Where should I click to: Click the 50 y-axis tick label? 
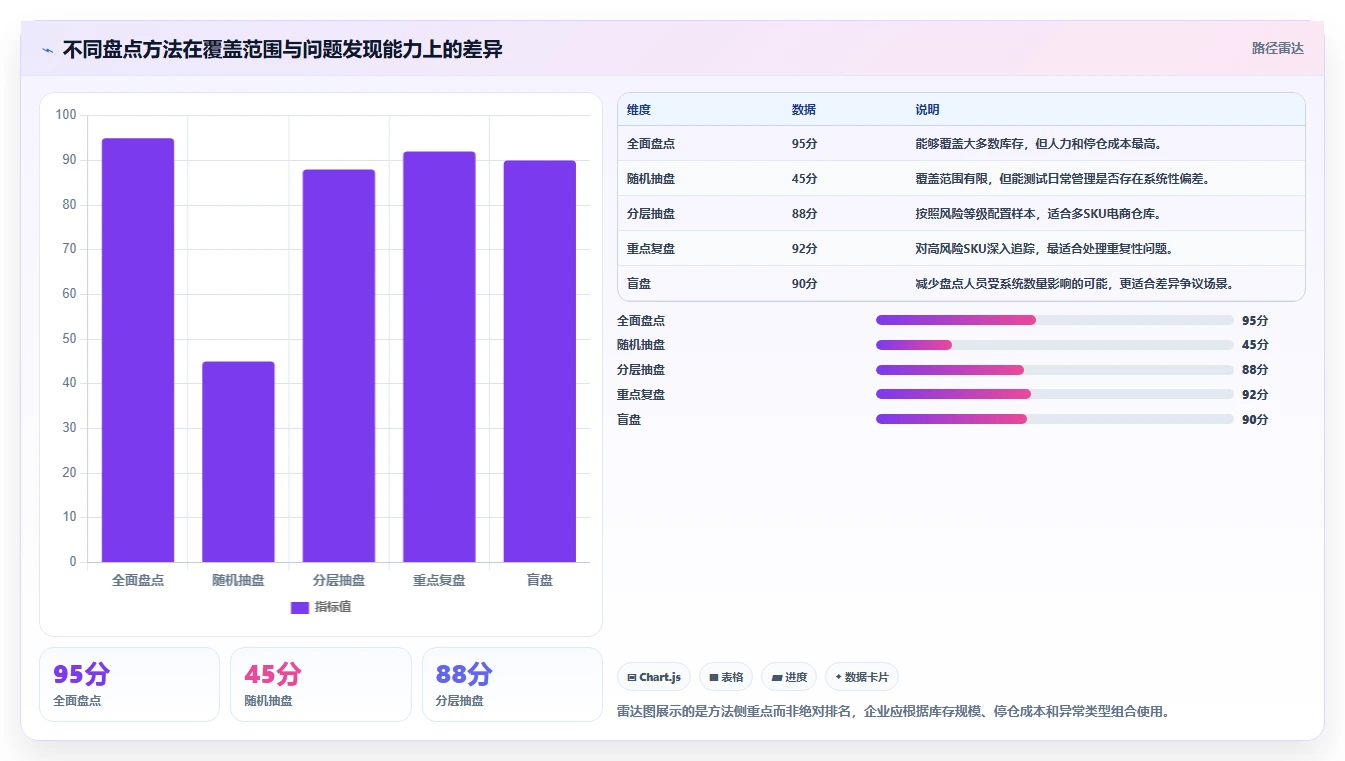point(70,338)
